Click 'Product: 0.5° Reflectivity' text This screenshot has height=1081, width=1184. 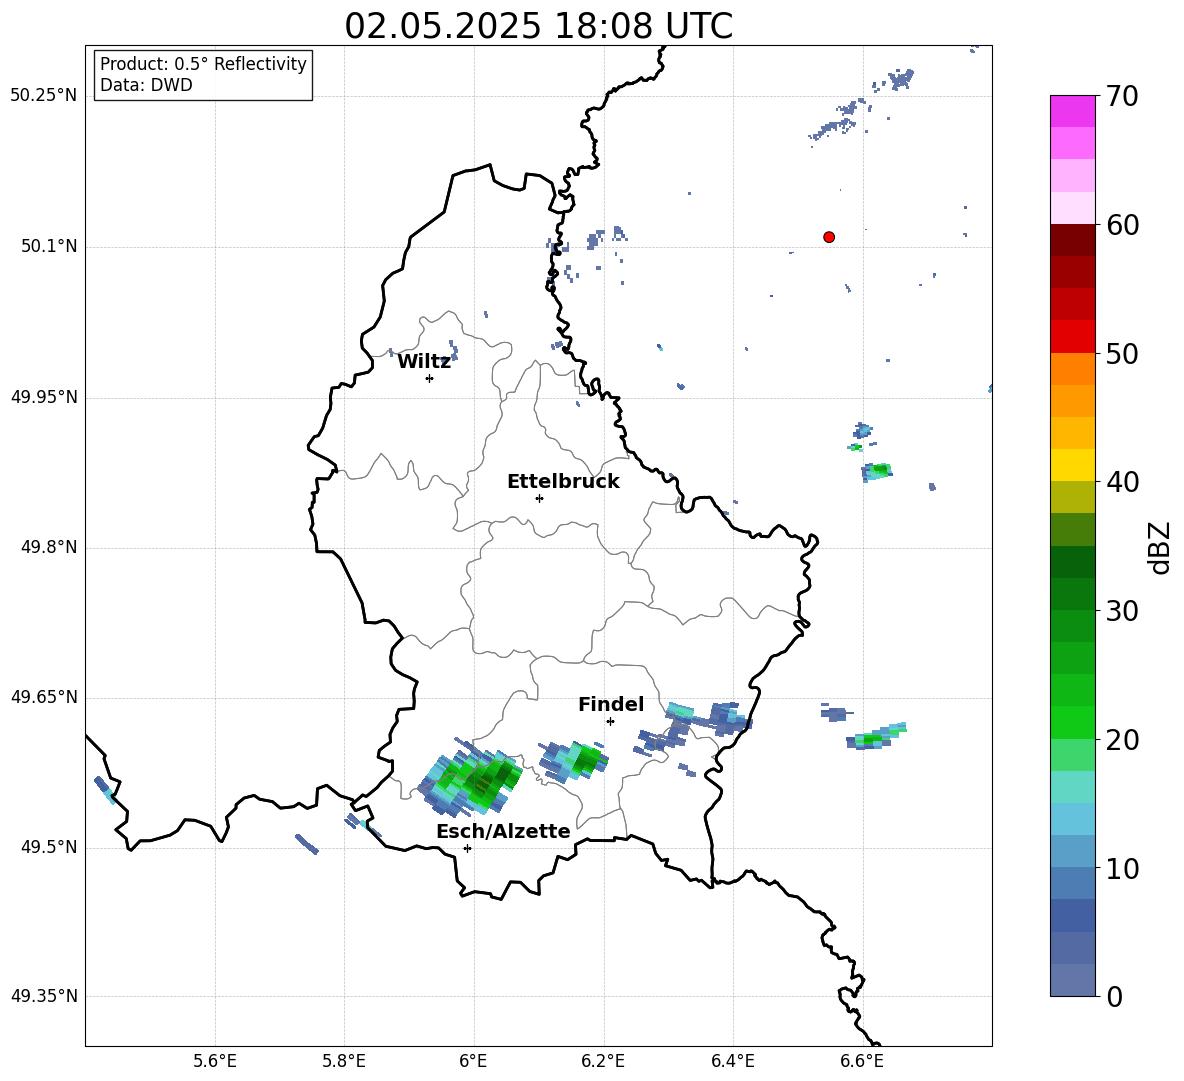click(203, 64)
